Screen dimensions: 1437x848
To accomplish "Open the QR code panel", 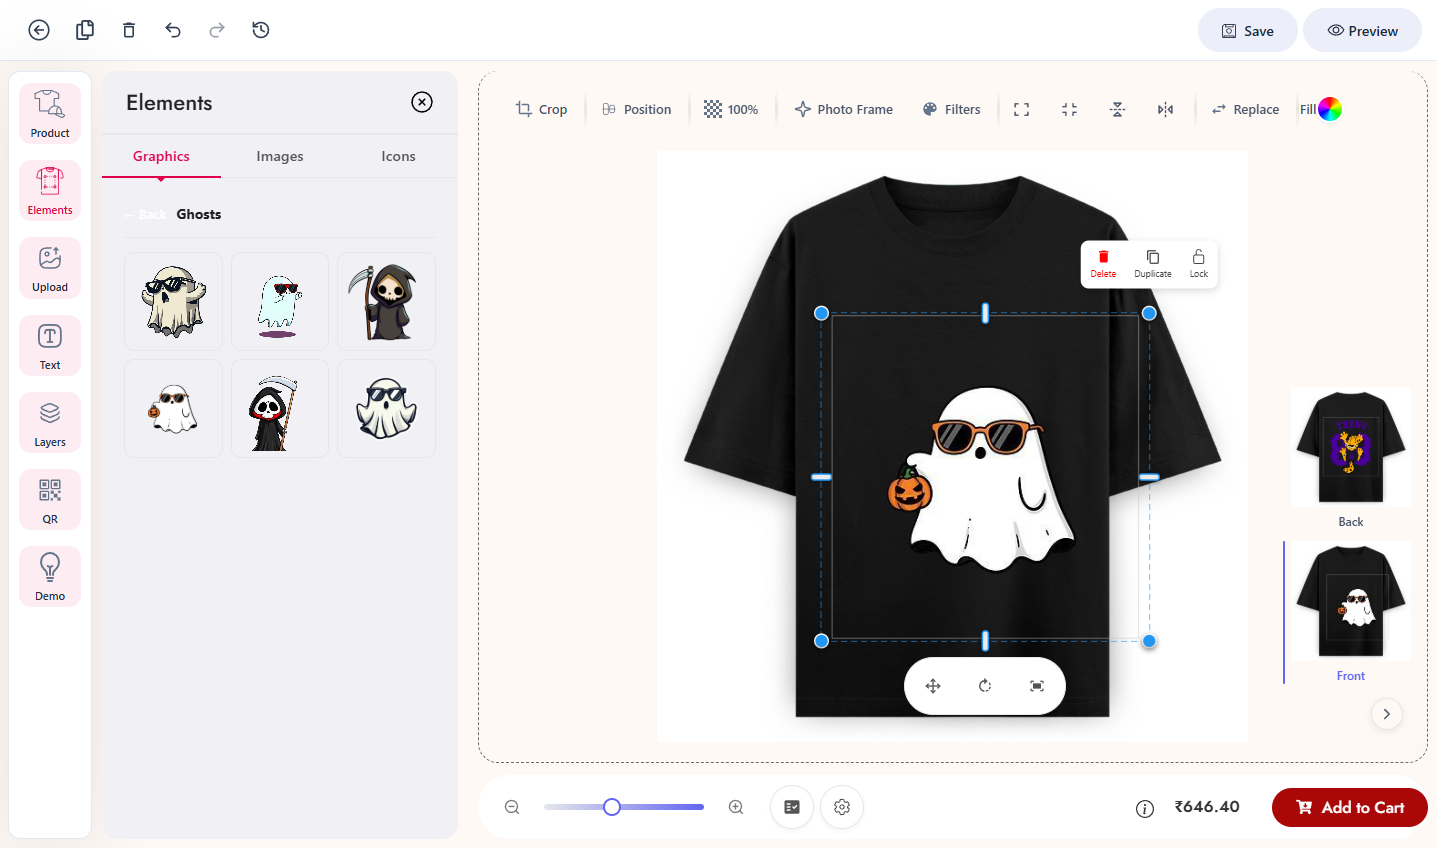I will [50, 499].
